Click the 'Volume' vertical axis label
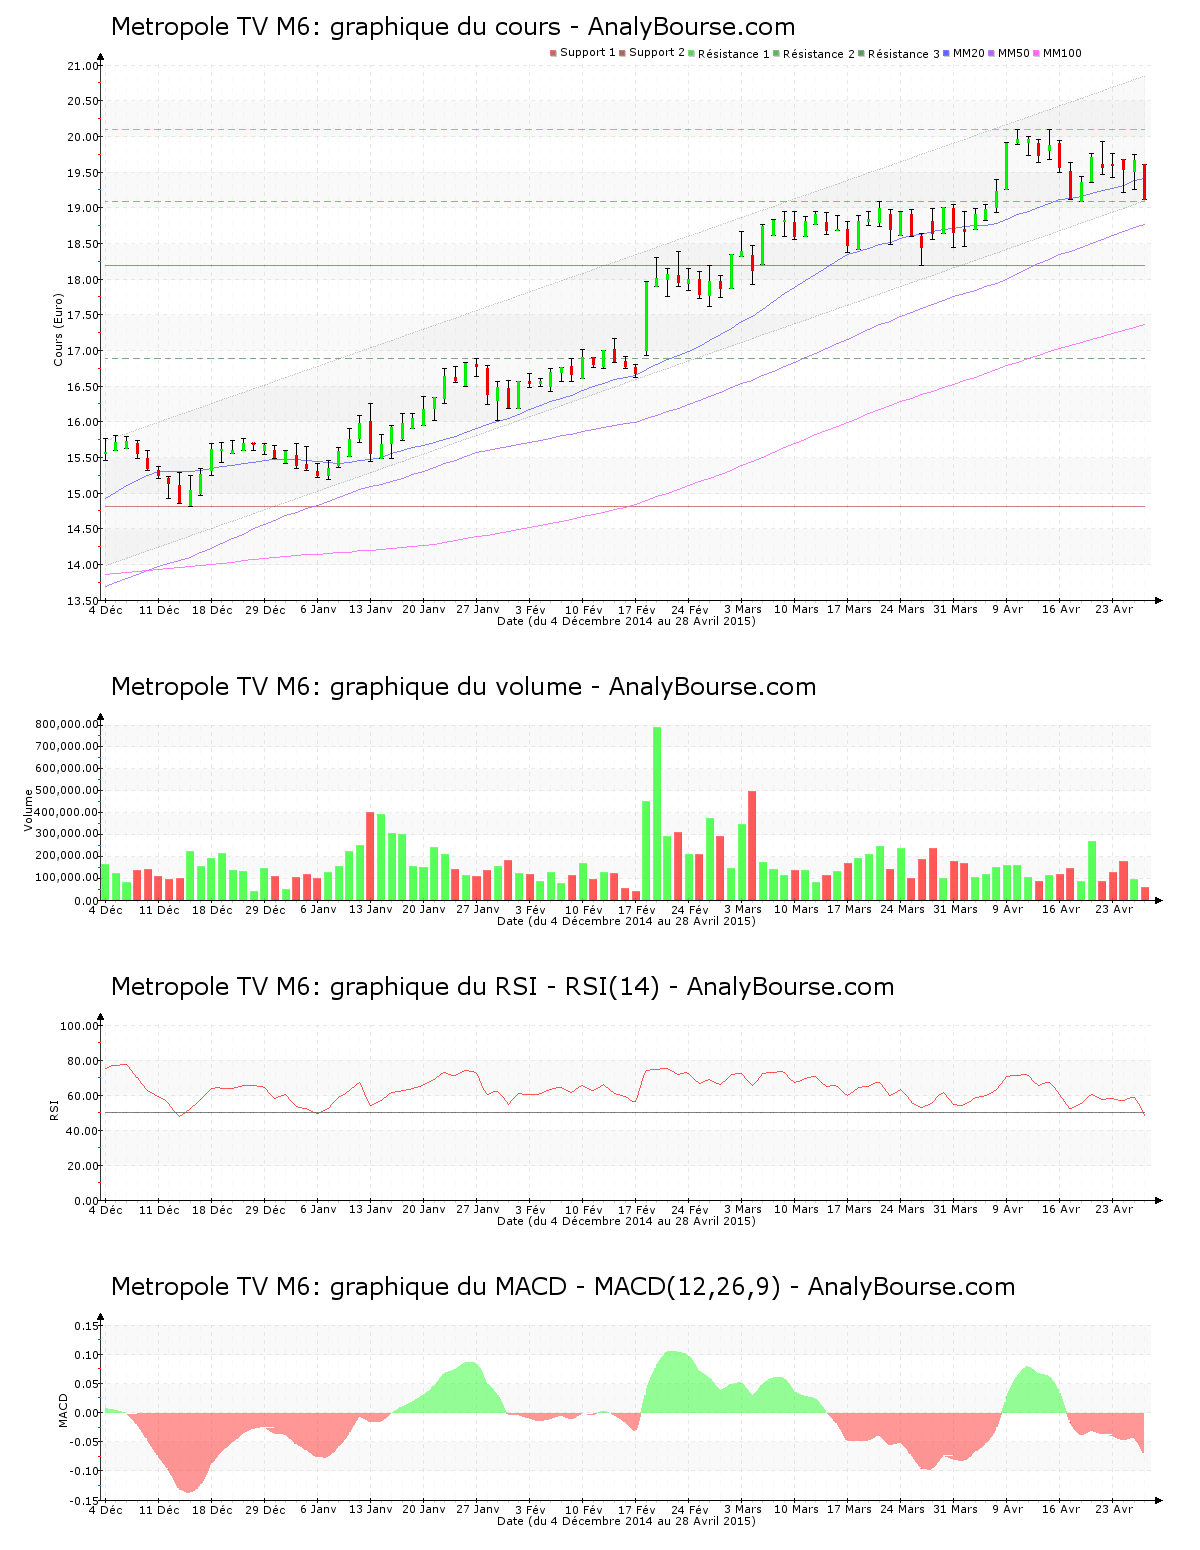This screenshot has width=1200, height=1550. point(28,810)
